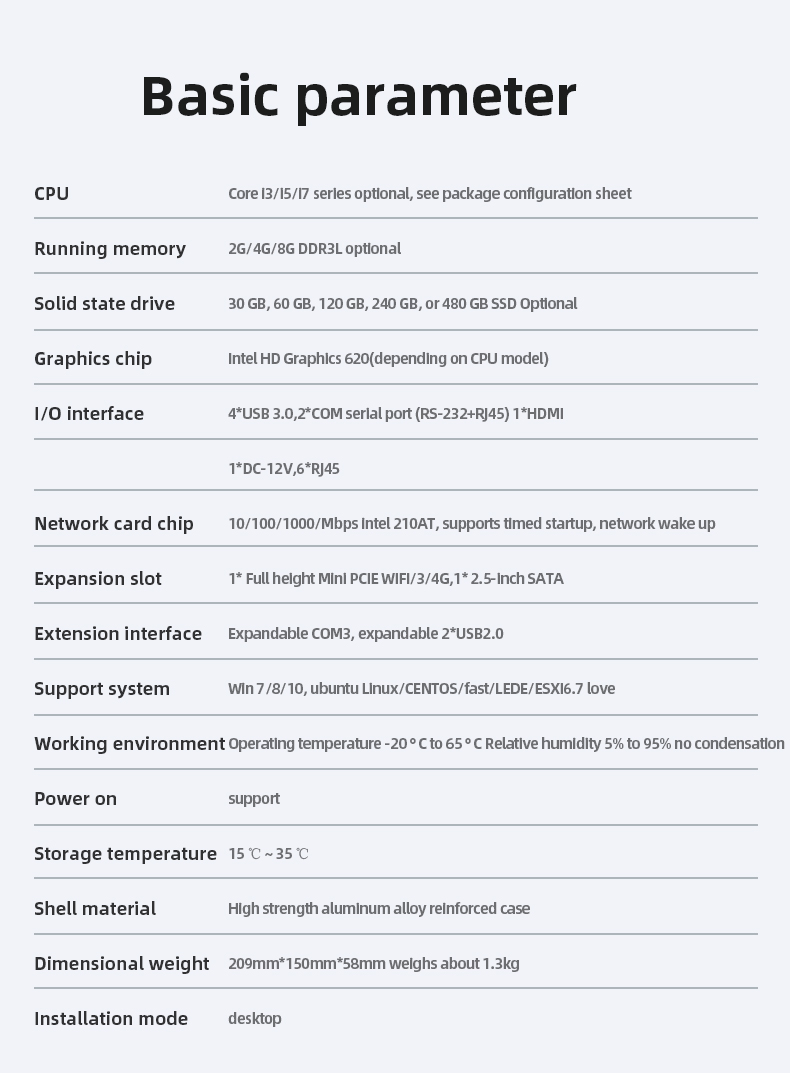Click the Expandable COM3 value text
This screenshot has height=1073, width=790.
pos(365,633)
